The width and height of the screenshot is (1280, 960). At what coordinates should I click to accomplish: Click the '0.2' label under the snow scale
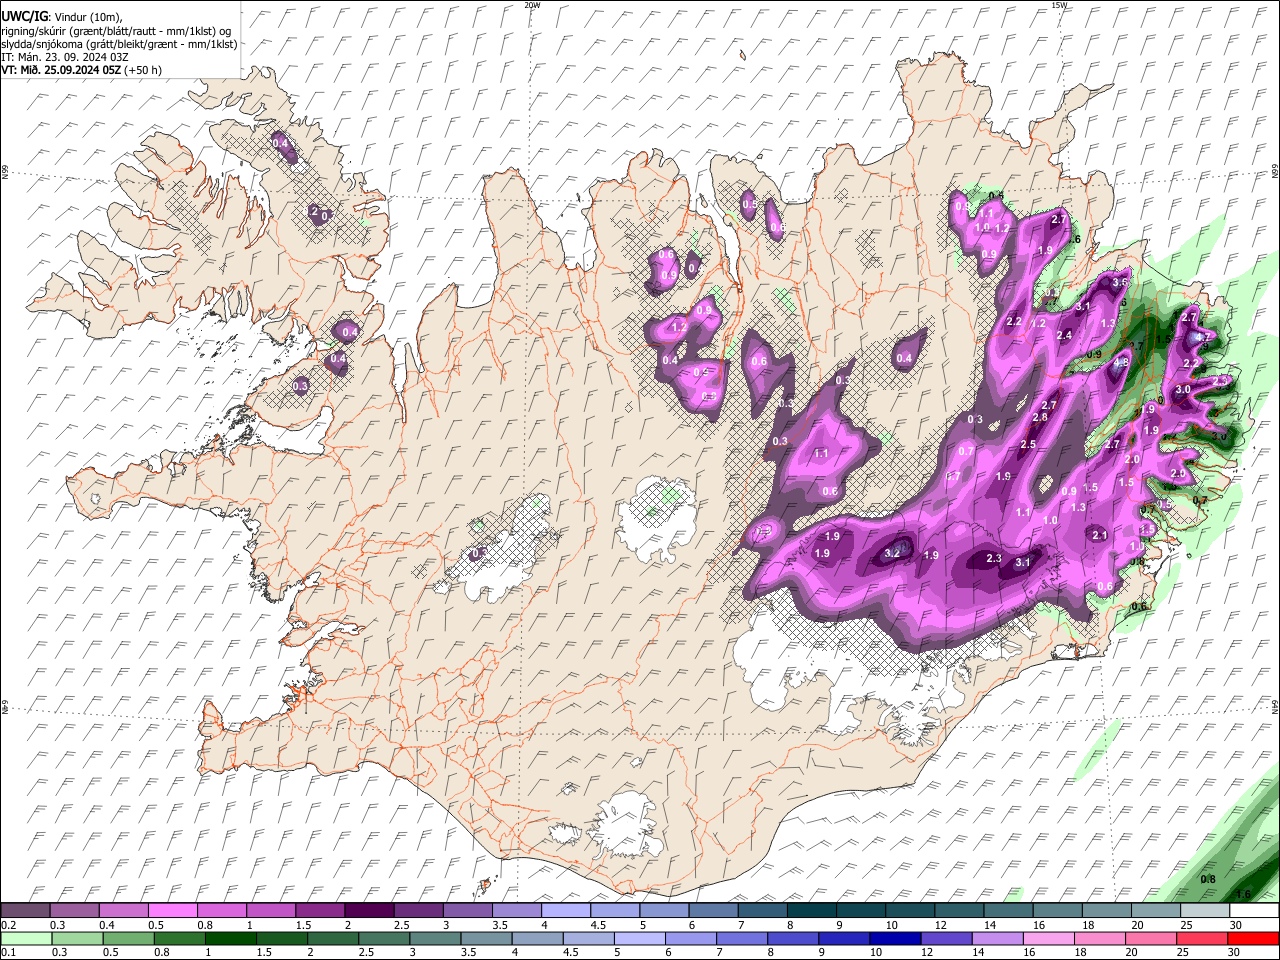coord(8,926)
